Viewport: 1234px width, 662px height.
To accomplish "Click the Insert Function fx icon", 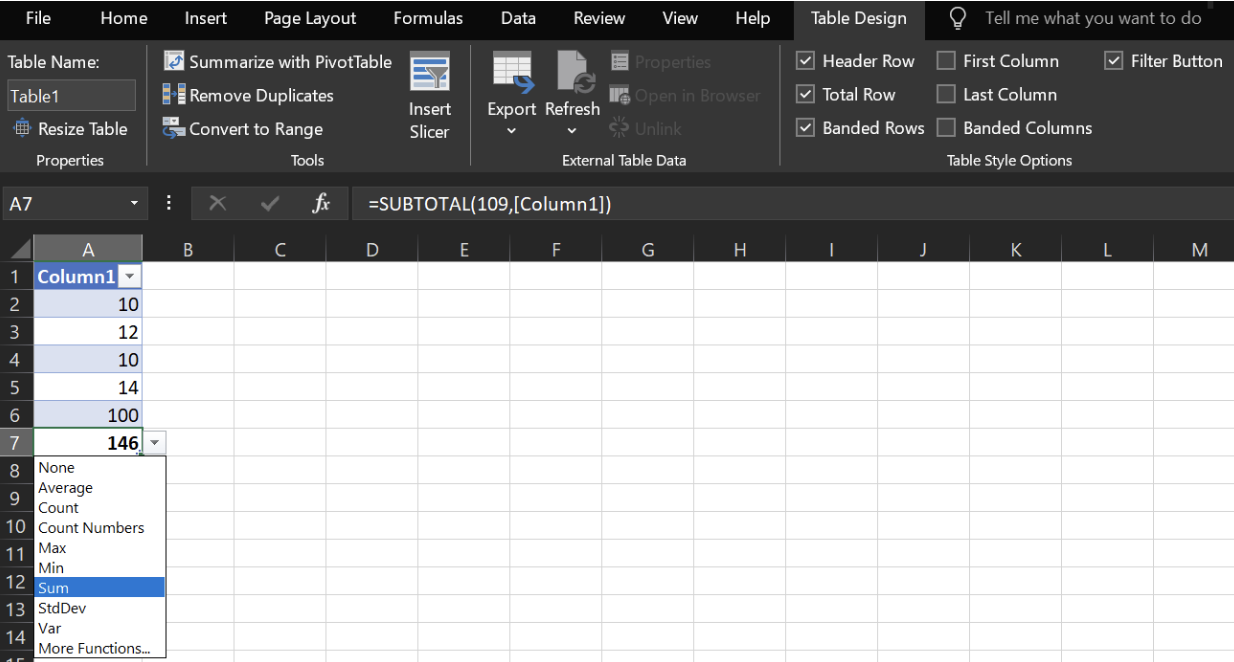I will 321,204.
